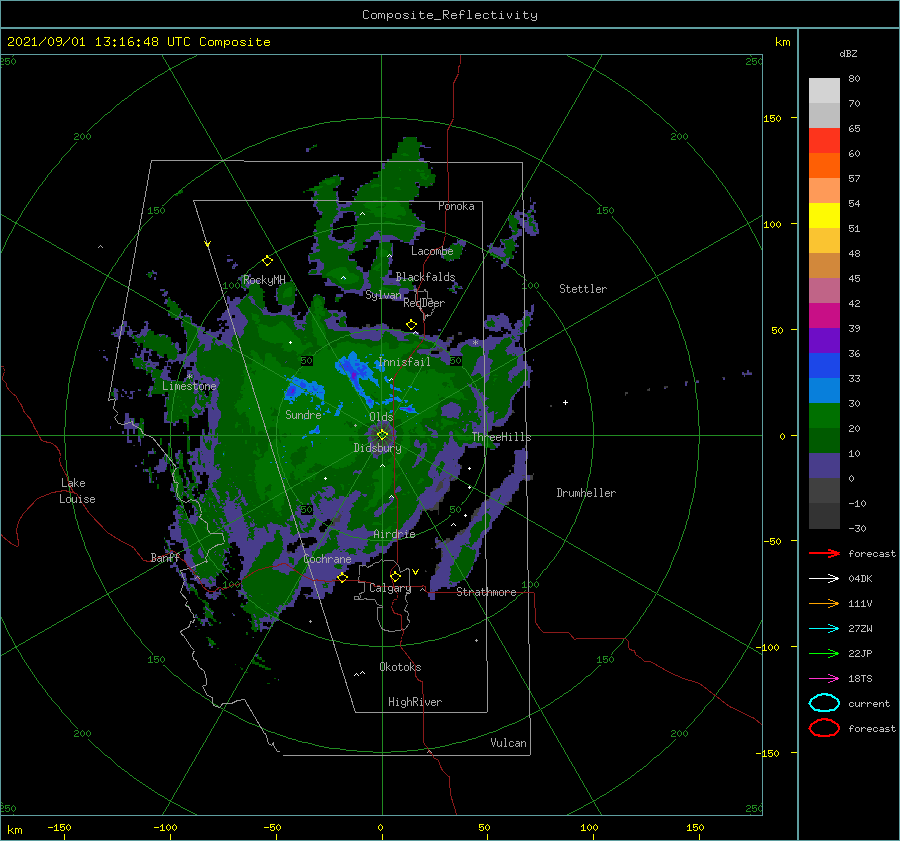Select the blue 36-33 dBZ swatch

pyautogui.click(x=824, y=366)
